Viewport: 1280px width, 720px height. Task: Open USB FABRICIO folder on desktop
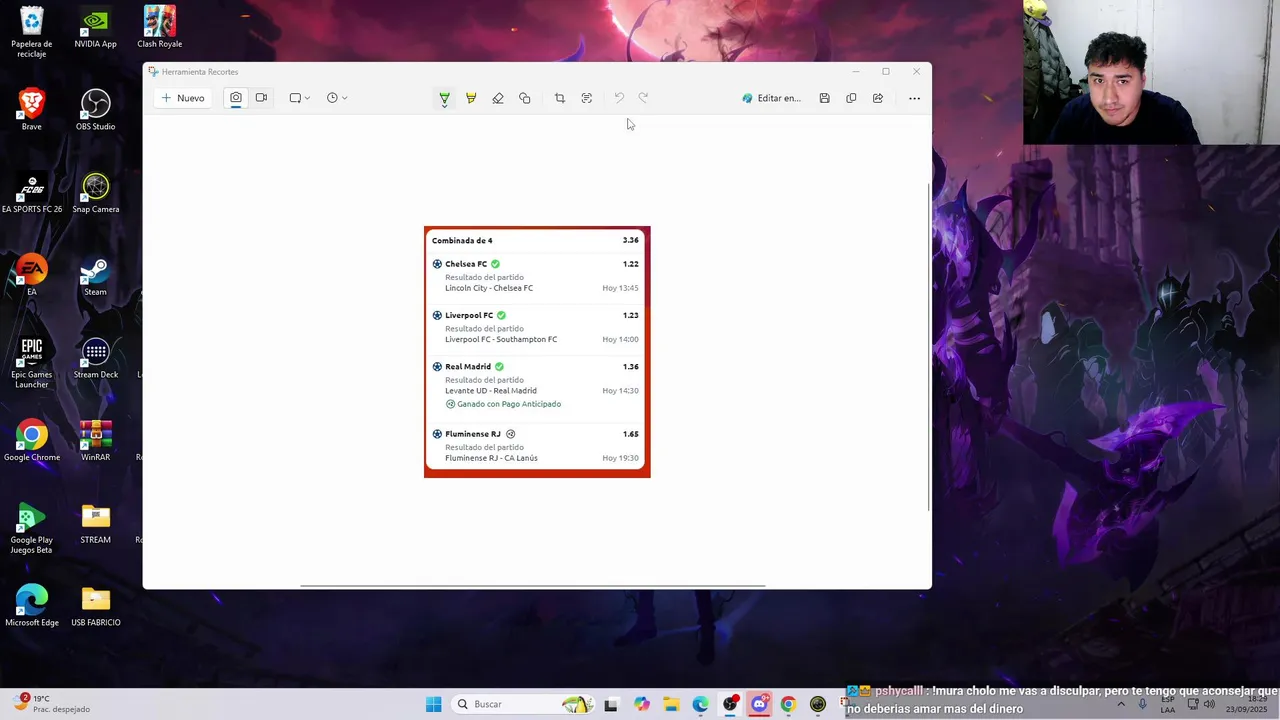pyautogui.click(x=95, y=607)
